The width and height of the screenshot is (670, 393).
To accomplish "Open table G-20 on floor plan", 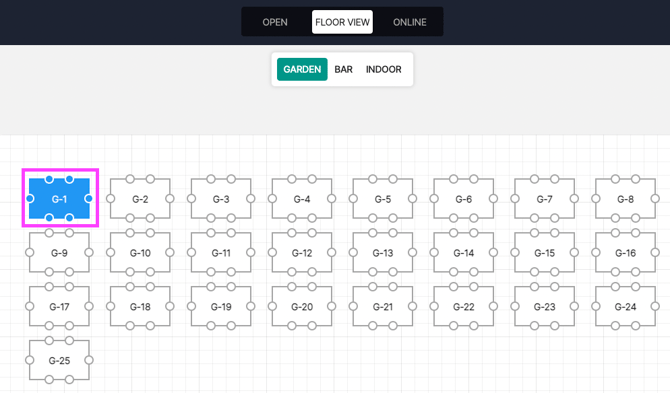I will (x=302, y=306).
